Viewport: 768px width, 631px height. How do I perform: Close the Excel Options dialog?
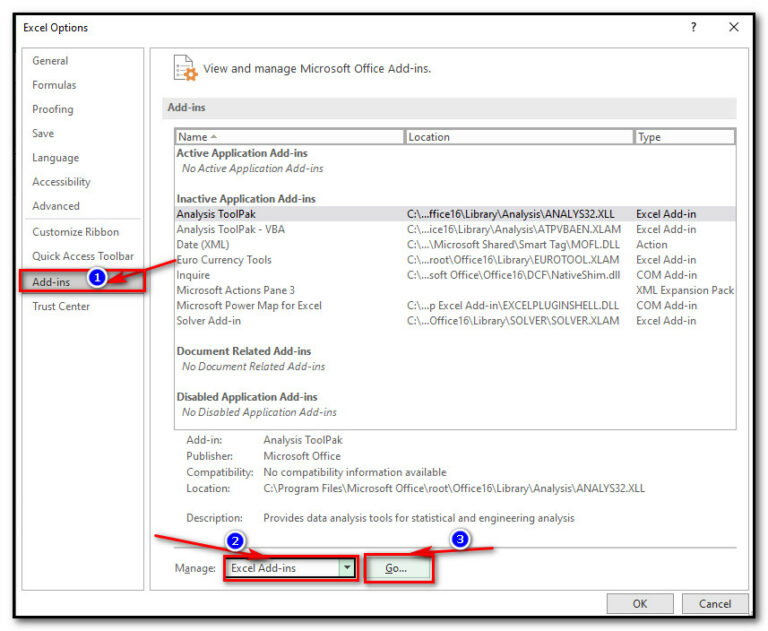coord(734,27)
